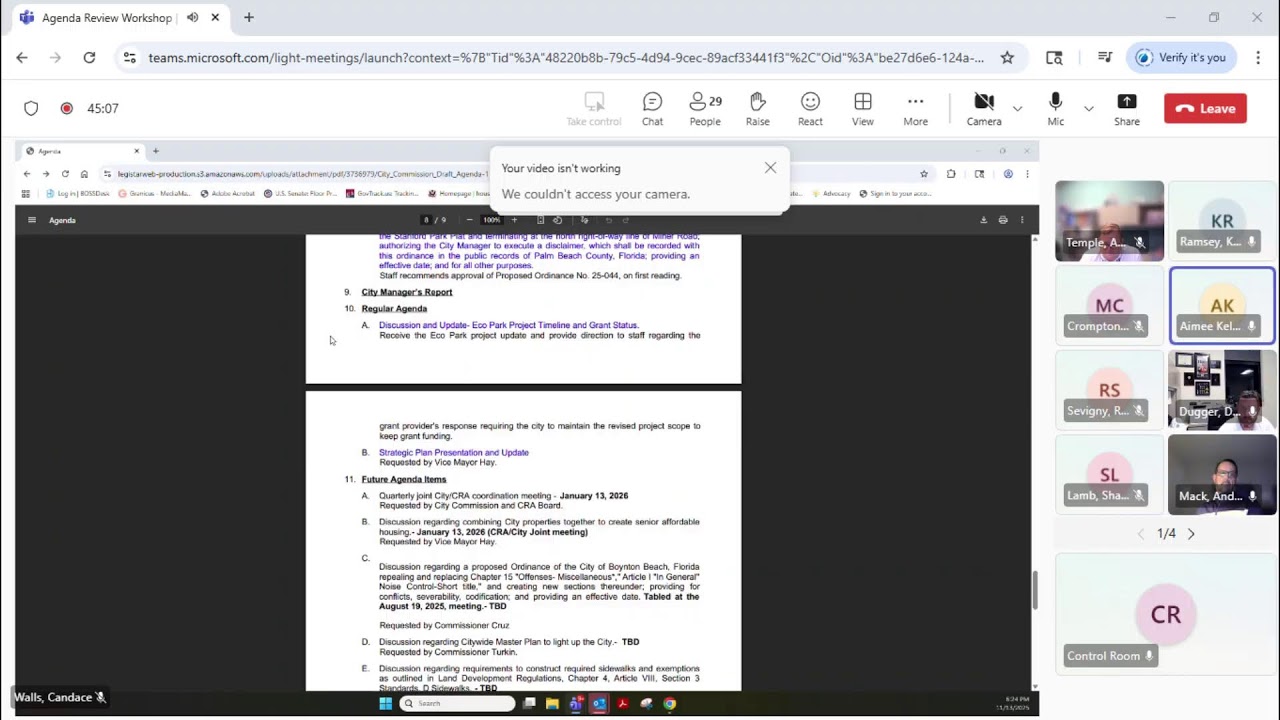
Task: Click the browser address bar URL
Action: pos(565,58)
